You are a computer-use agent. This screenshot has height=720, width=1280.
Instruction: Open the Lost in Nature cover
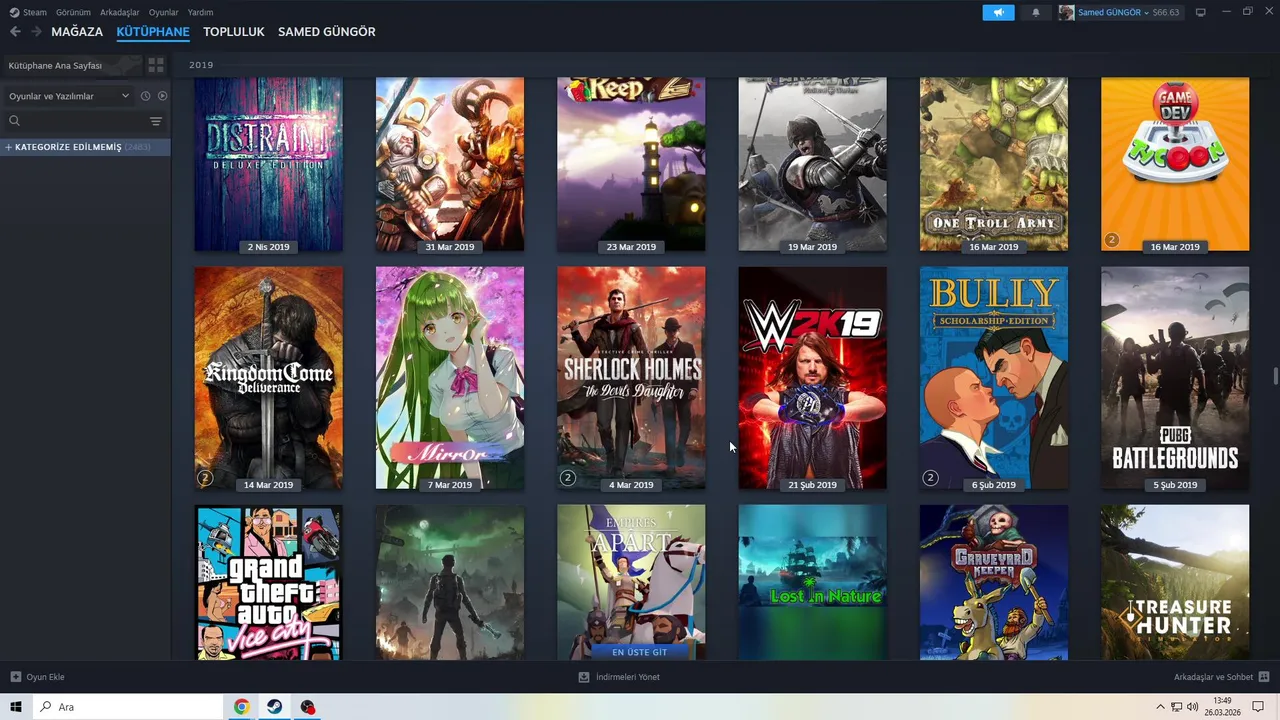click(812, 582)
